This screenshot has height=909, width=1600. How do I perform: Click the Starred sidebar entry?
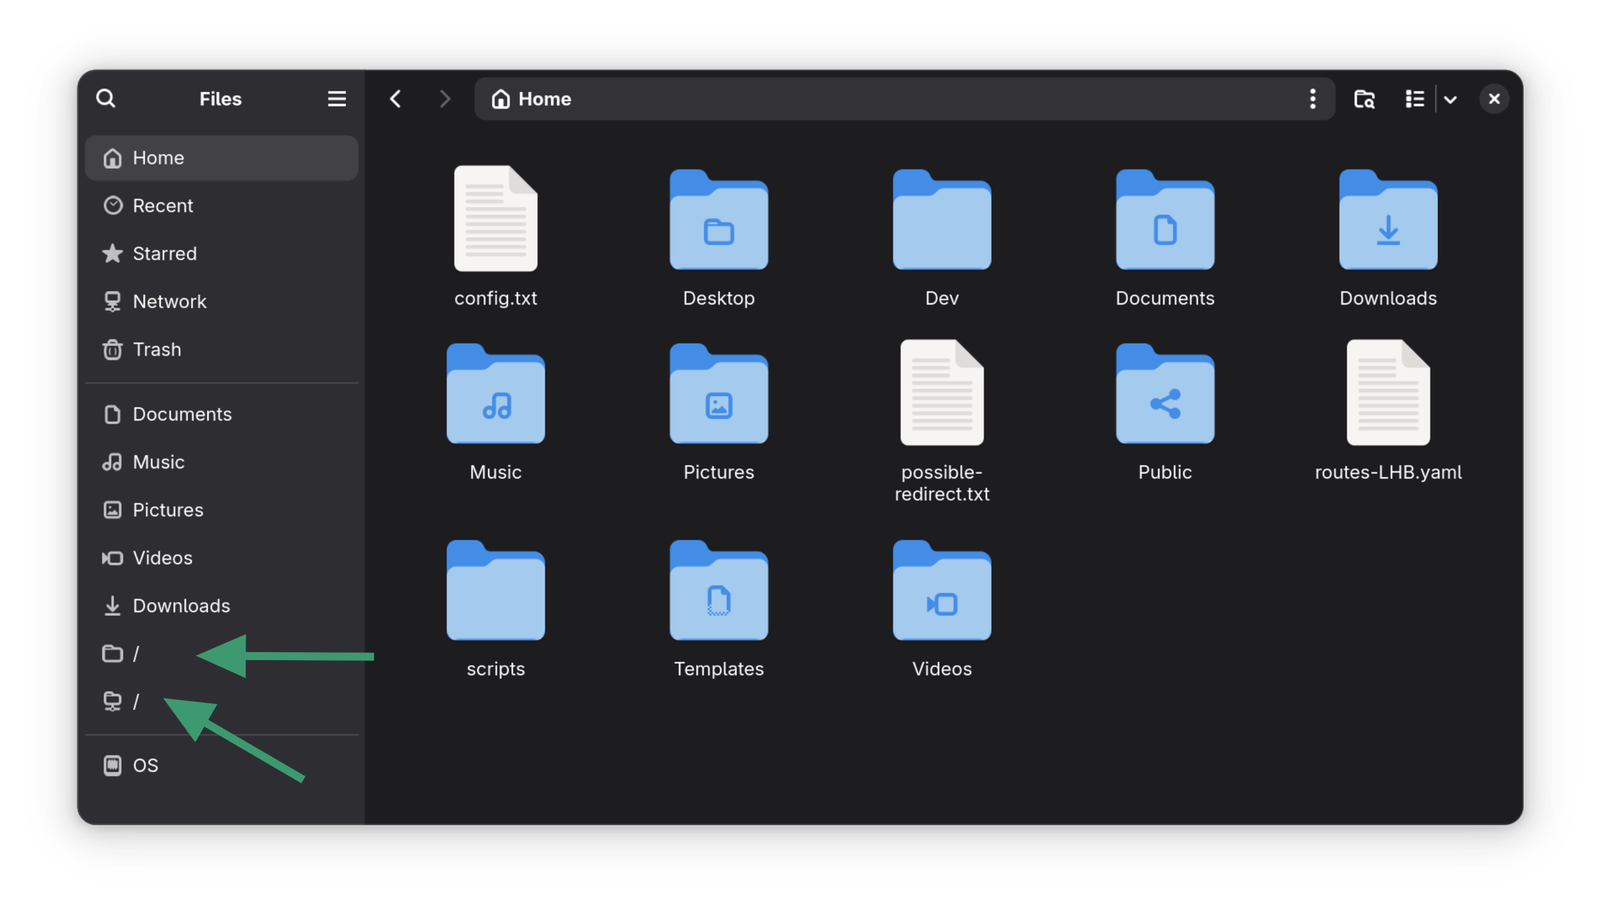[x=164, y=253]
